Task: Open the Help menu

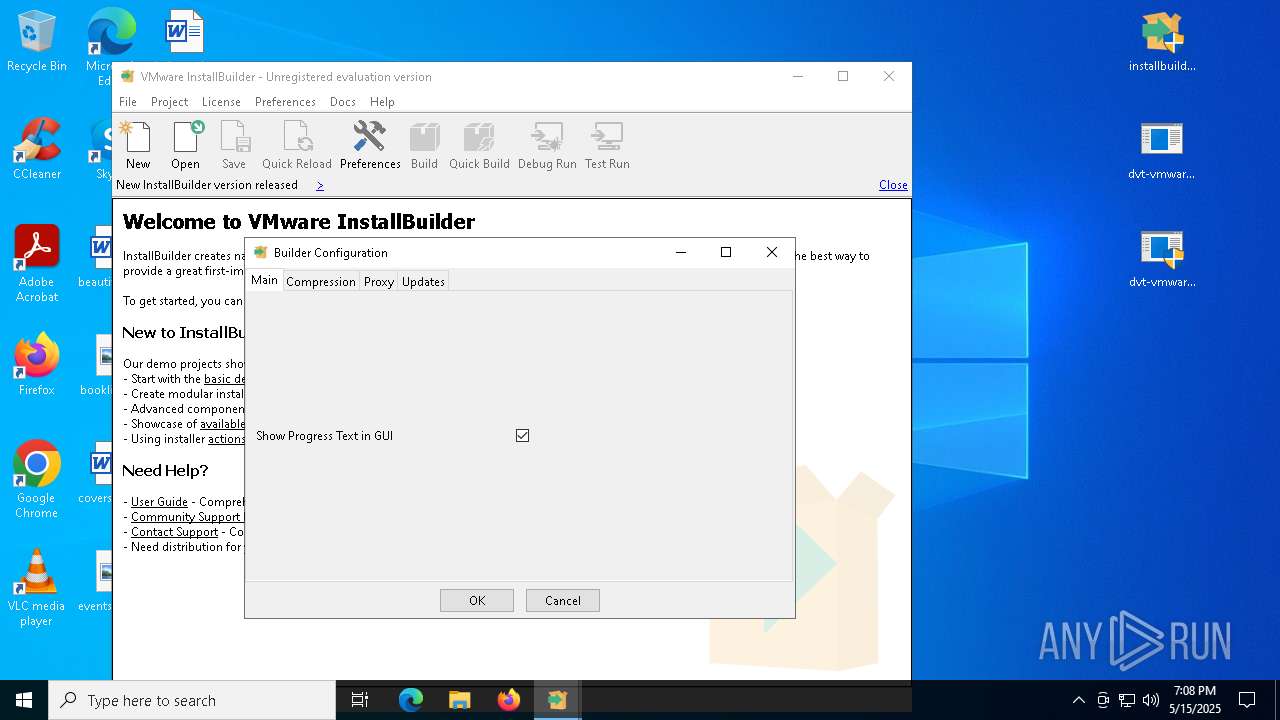Action: pos(382,102)
